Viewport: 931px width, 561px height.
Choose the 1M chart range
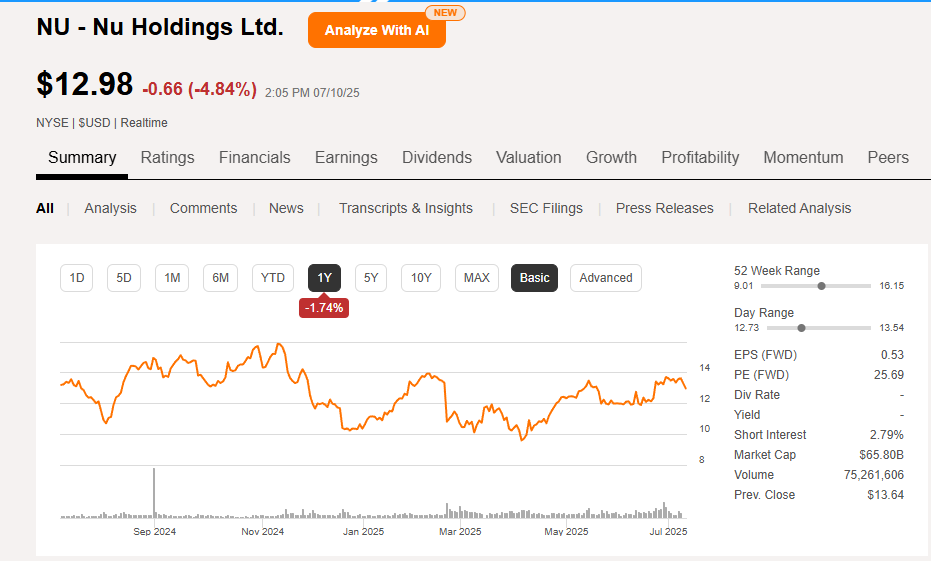172,278
